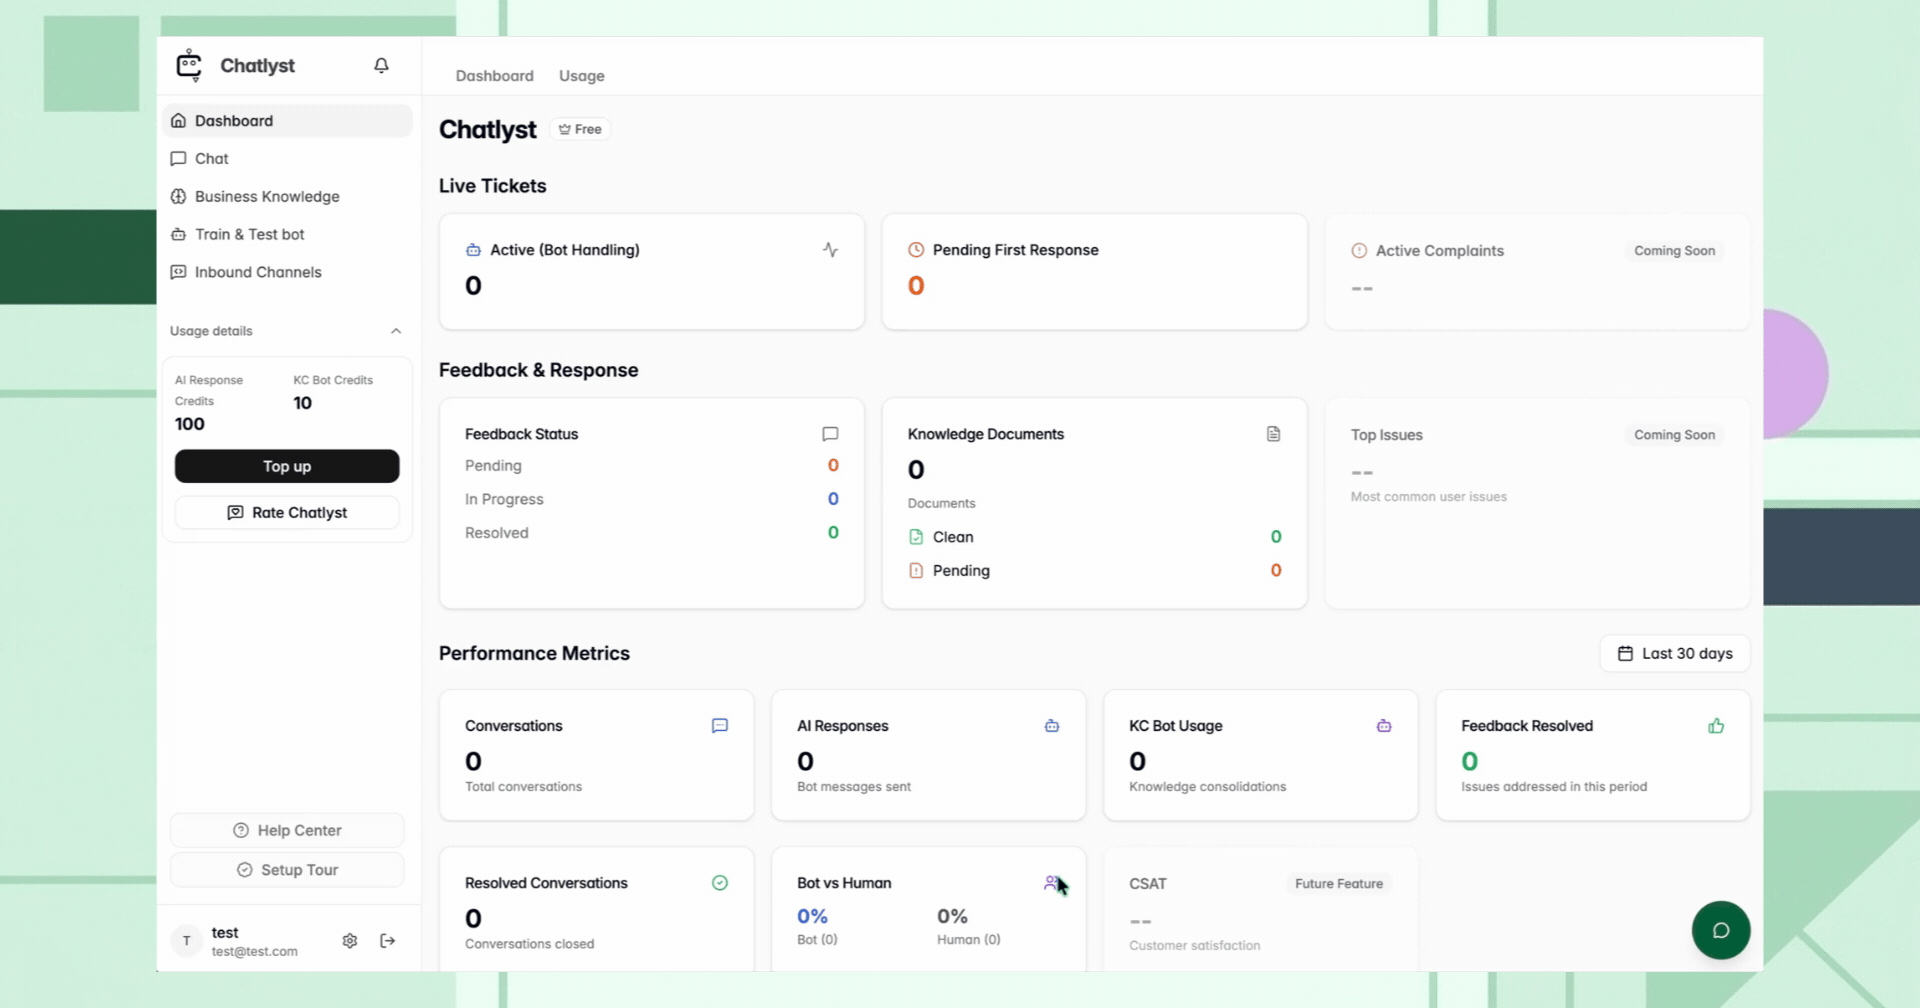Click purple bot icon in KC Bot Usage
The image size is (1920, 1008).
click(x=1384, y=726)
